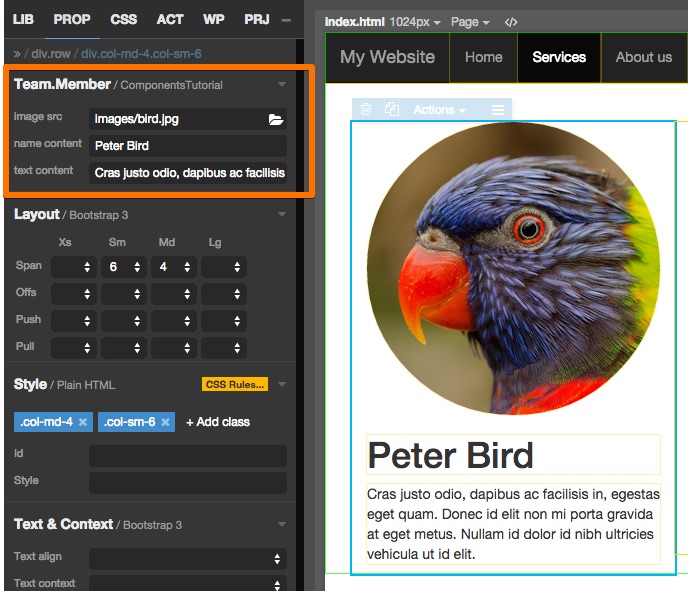Screen dimensions: 688x591
Task: Open the Text align dropdown
Action: 188,559
